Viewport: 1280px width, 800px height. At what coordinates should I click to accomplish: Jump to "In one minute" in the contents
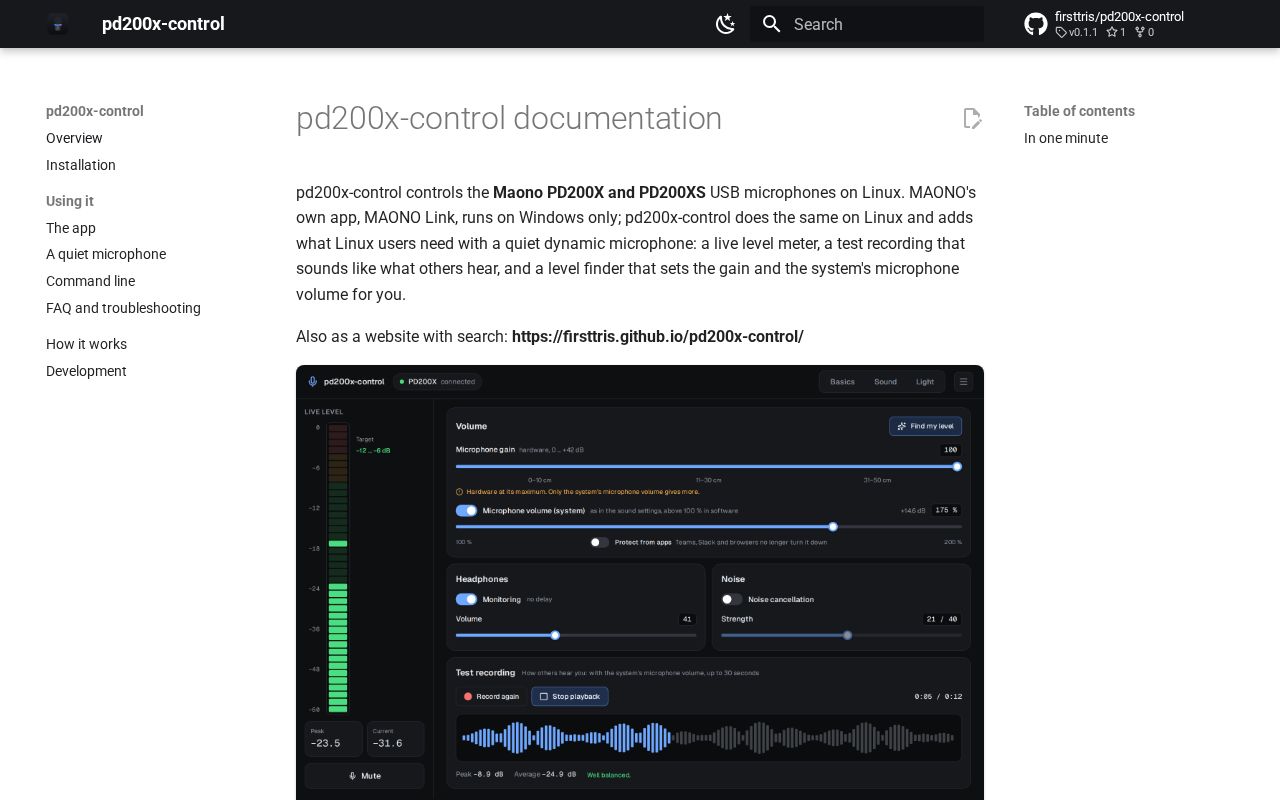pyautogui.click(x=1066, y=138)
